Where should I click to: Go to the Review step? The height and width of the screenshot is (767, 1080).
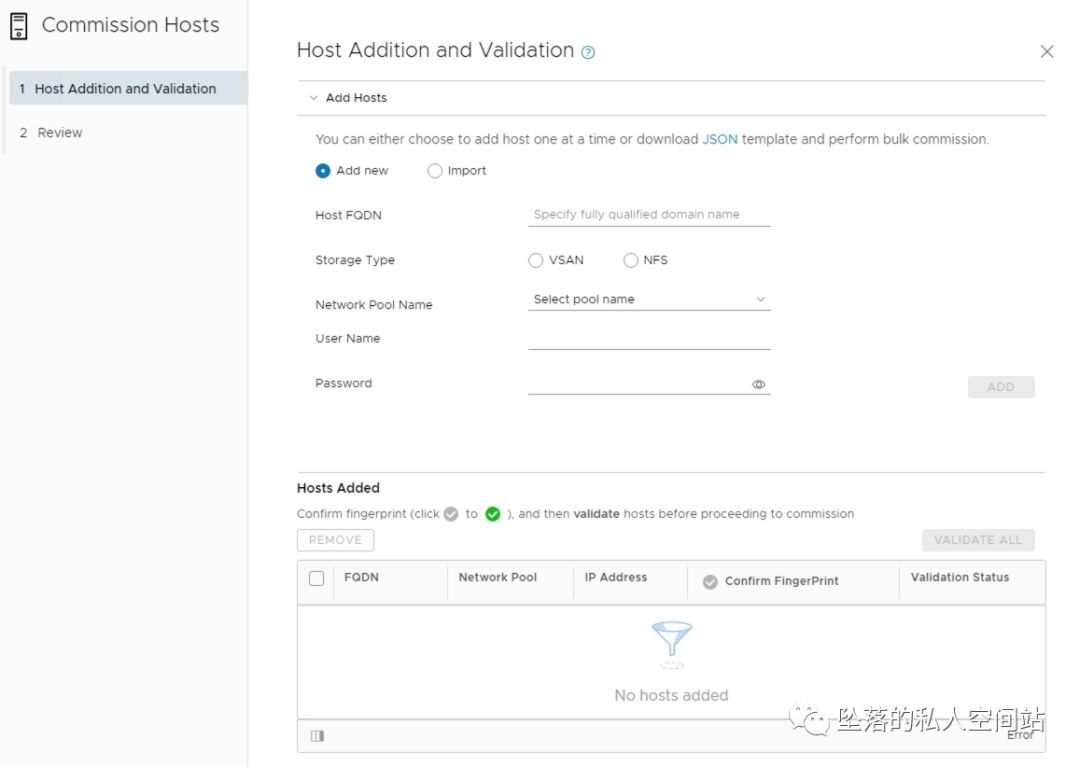coord(60,132)
